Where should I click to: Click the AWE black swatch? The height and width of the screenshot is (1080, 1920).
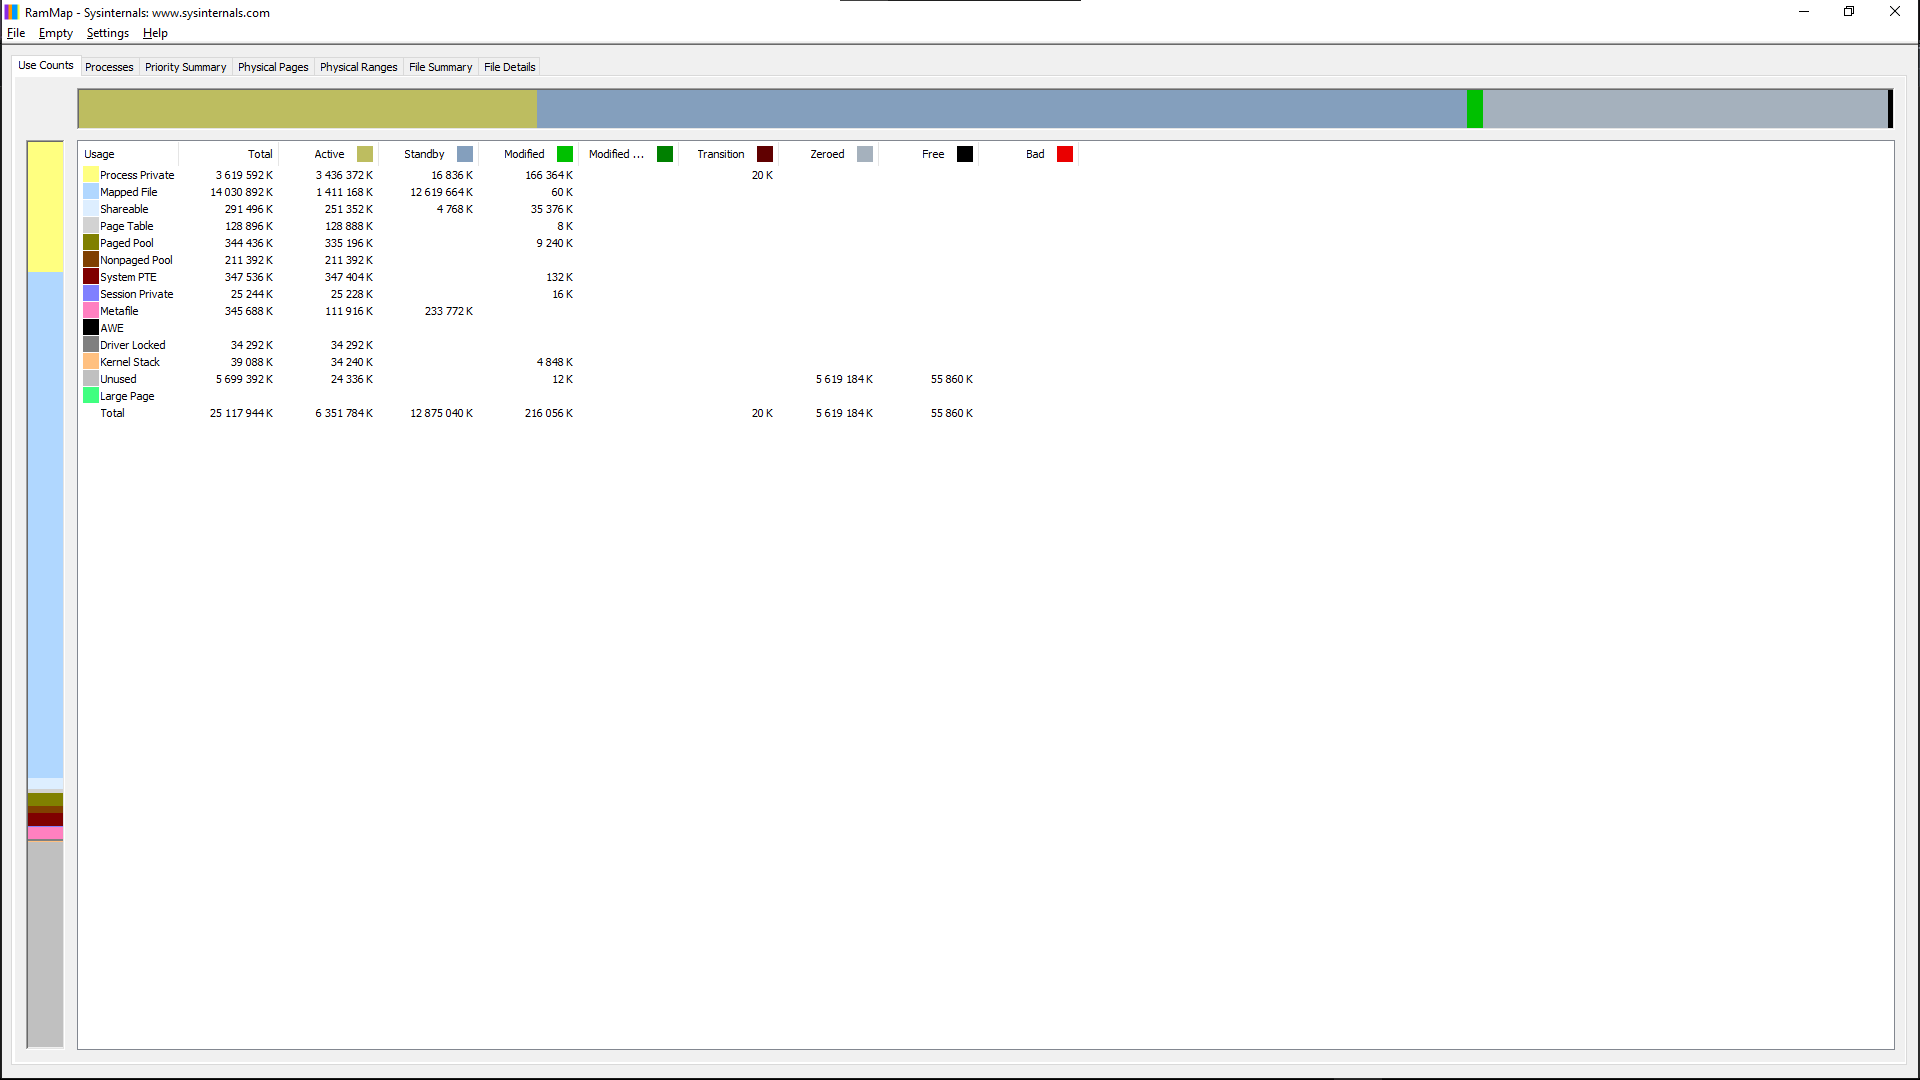91,328
